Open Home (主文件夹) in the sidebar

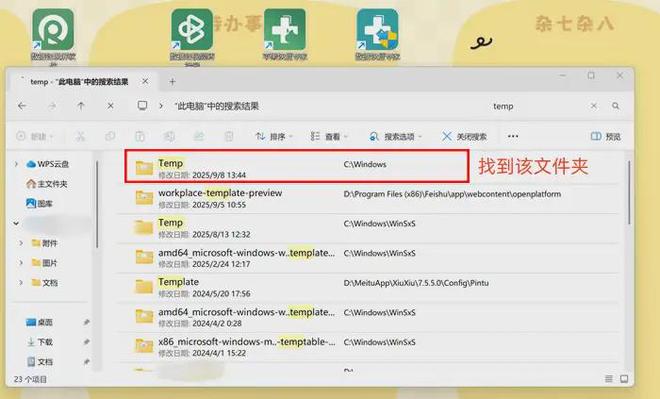coord(47,184)
